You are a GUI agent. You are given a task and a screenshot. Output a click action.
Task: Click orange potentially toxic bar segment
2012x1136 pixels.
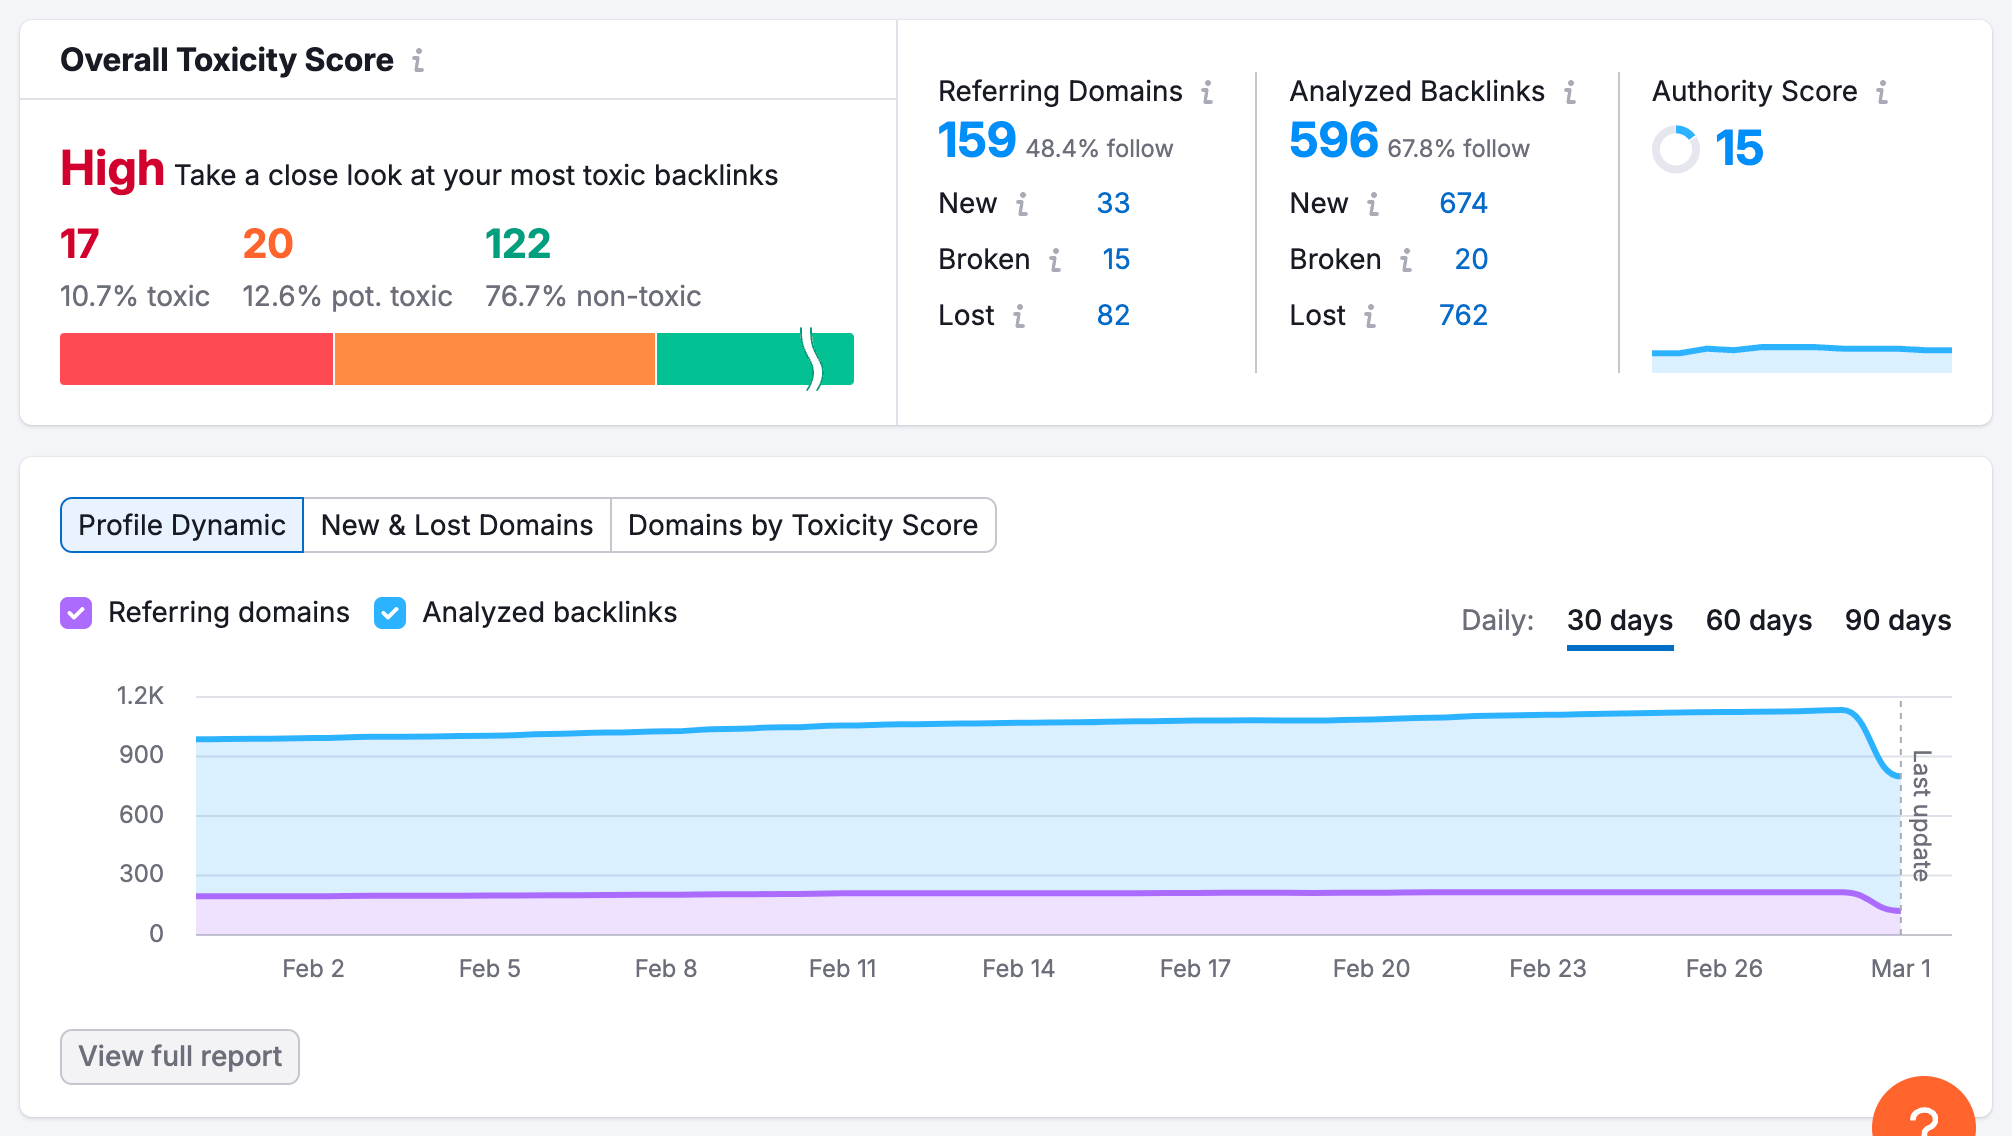[x=495, y=359]
